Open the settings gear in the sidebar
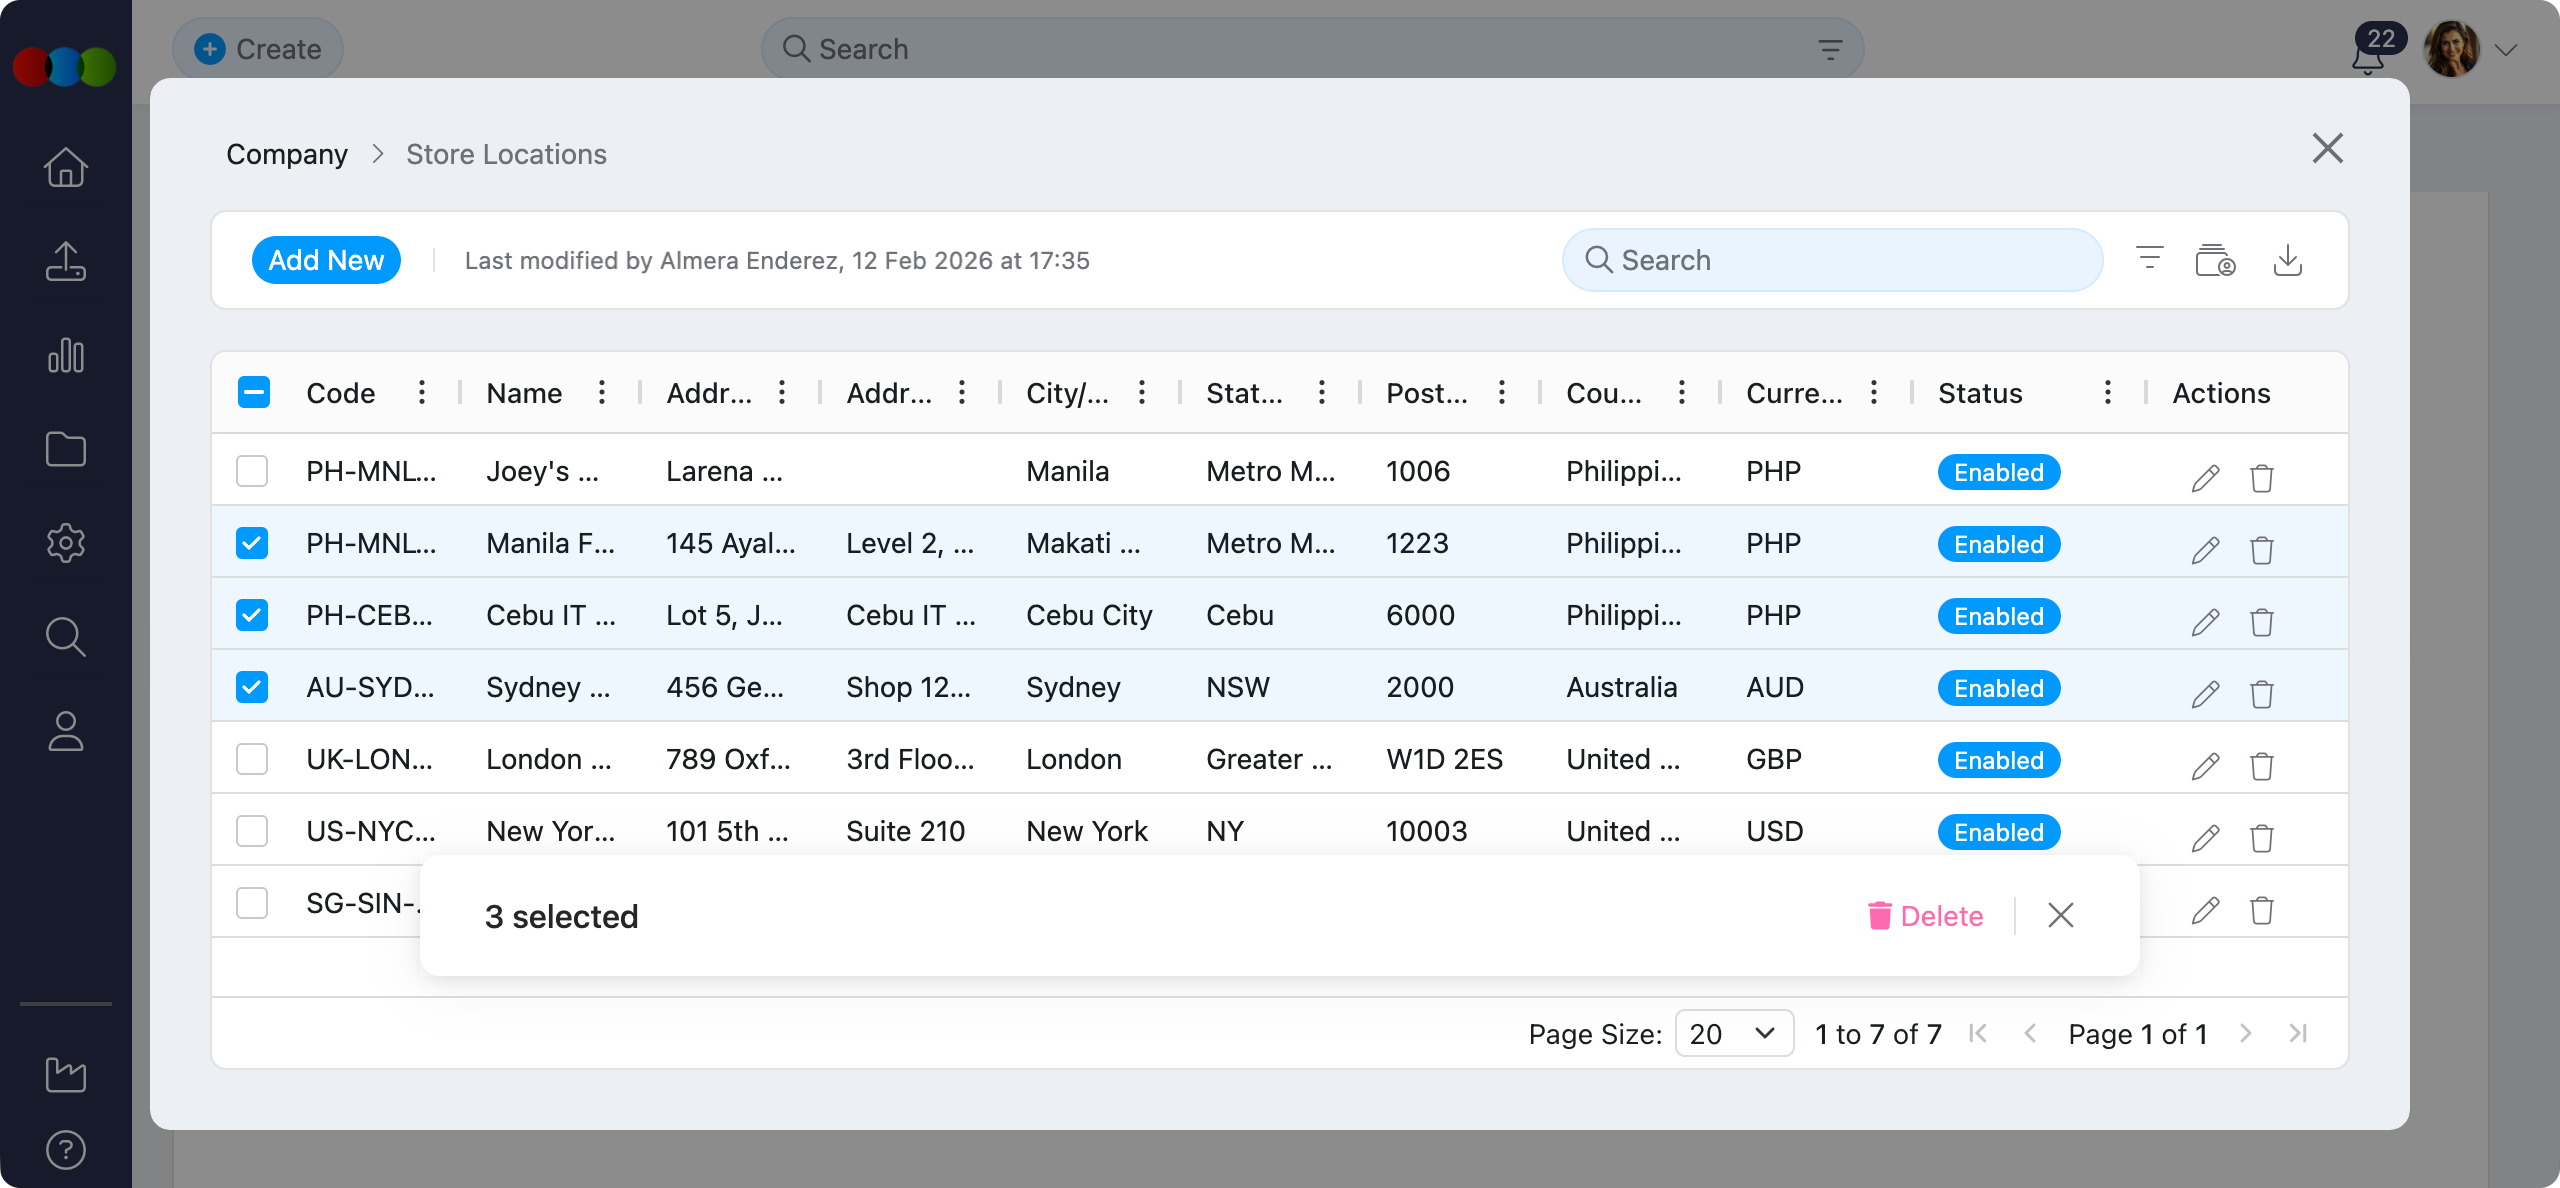Viewport: 2560px width, 1188px height. tap(64, 542)
